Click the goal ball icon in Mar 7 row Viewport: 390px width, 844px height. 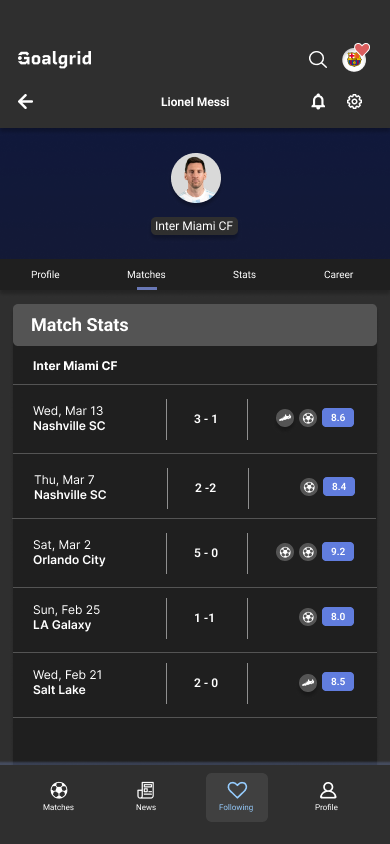pos(309,487)
